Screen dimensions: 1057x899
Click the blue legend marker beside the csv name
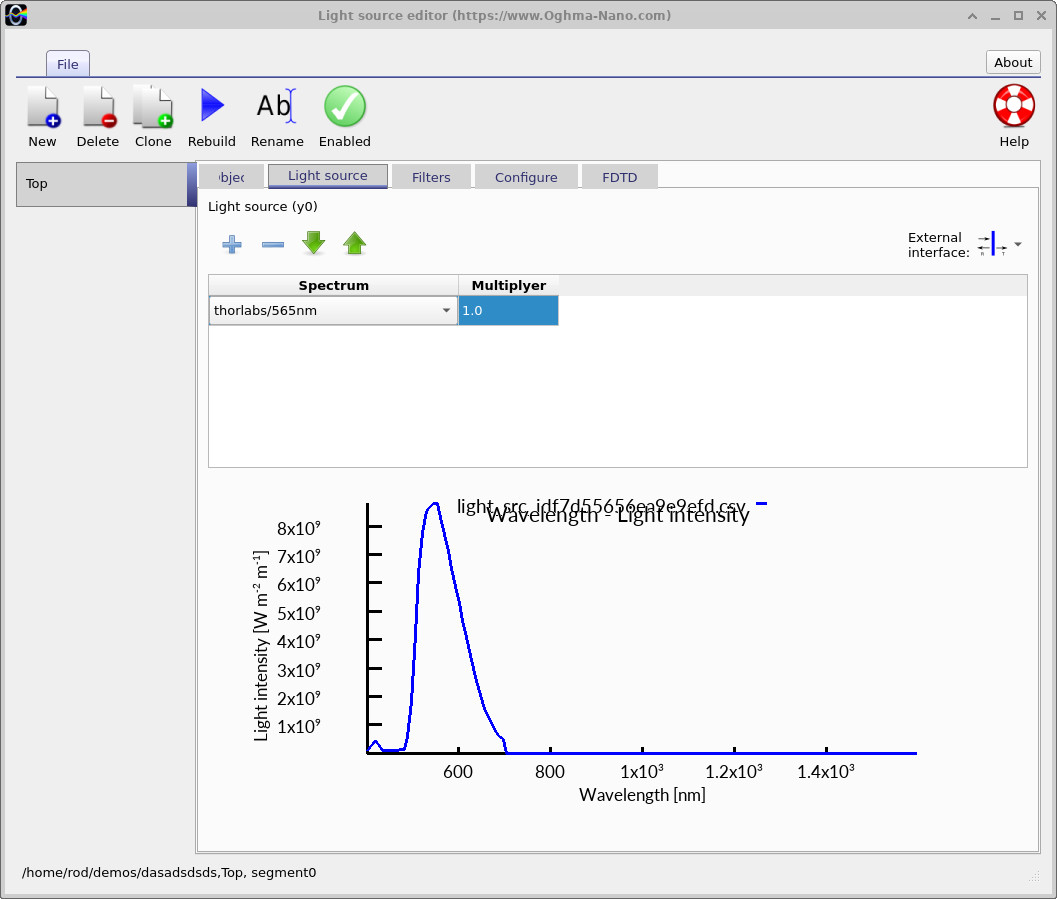coord(761,503)
